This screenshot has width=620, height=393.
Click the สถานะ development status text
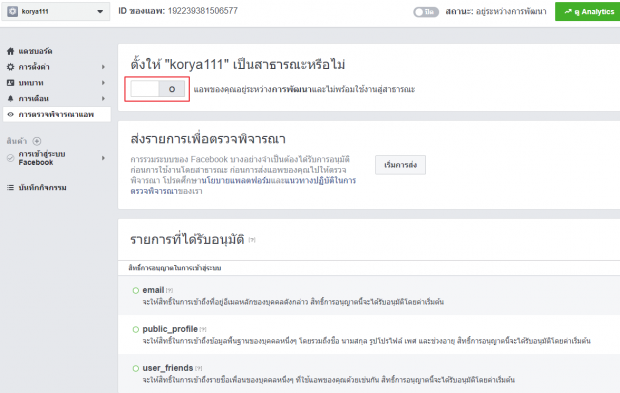coord(496,11)
